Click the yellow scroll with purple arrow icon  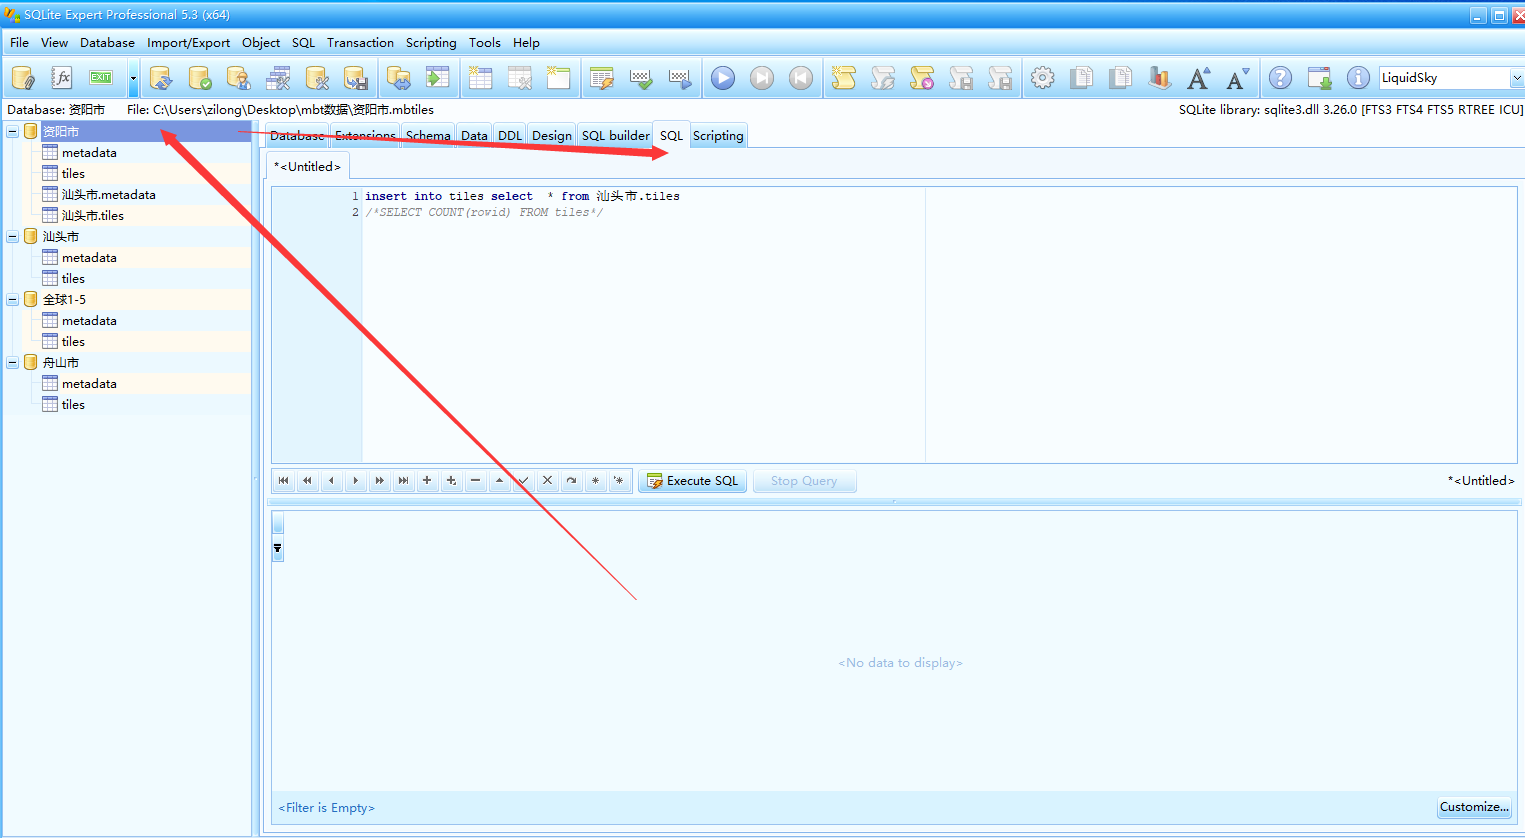(x=922, y=78)
